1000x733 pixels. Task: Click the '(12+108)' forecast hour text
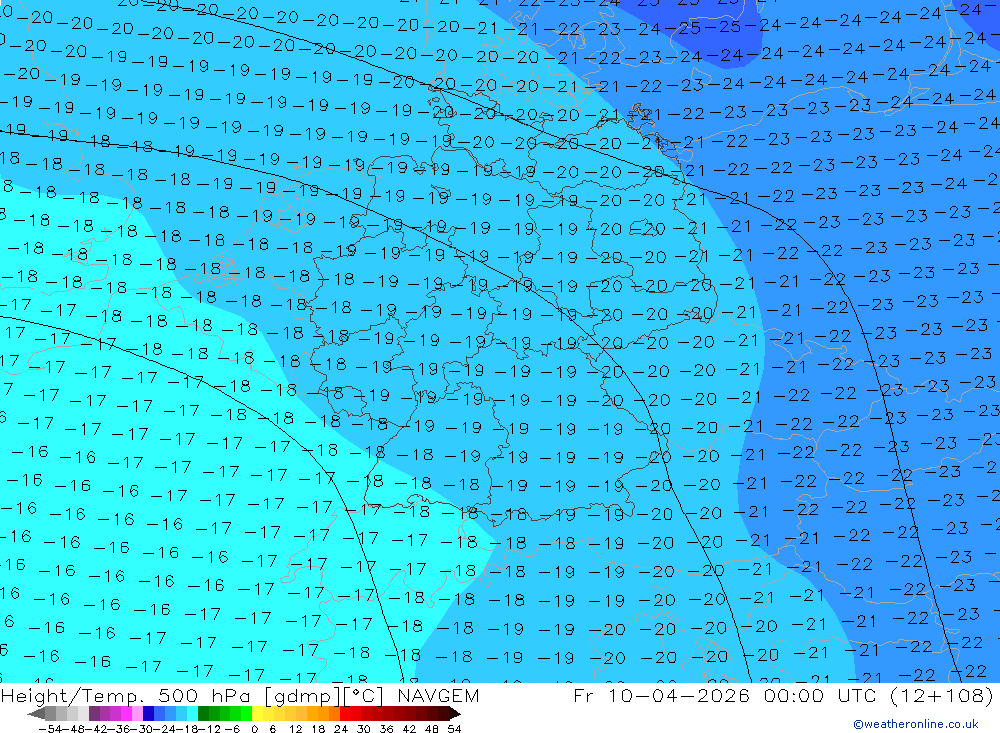point(941,695)
